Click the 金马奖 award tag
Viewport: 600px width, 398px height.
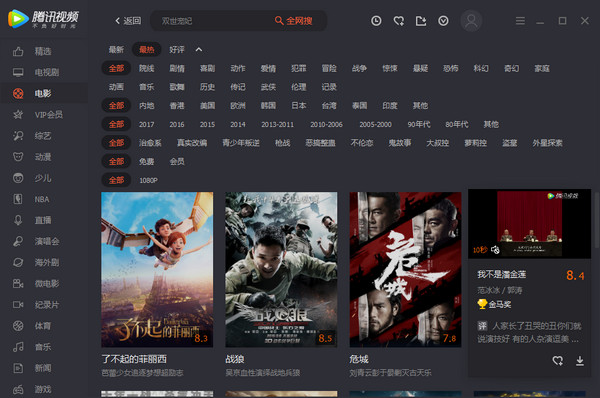coord(494,304)
